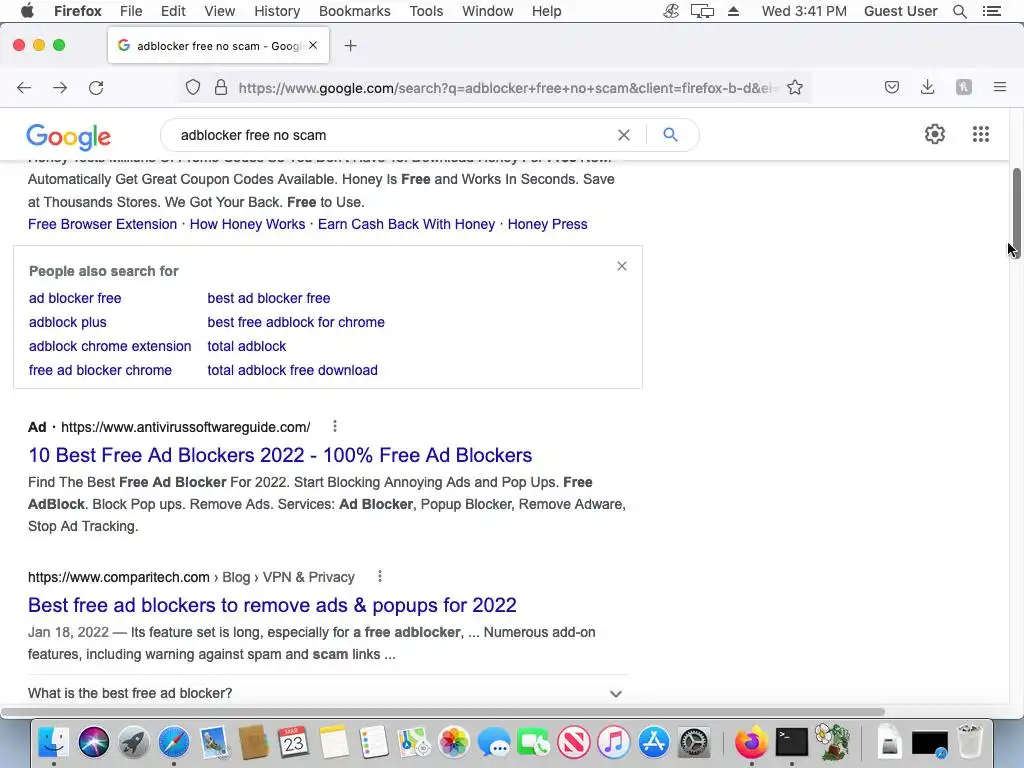The image size is (1024, 768).
Task: Open Finder from the dock
Action: pyautogui.click(x=54, y=742)
